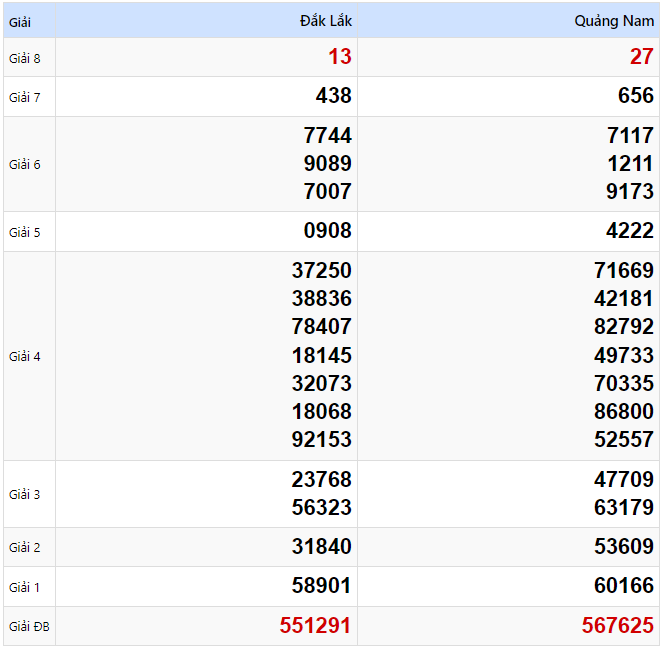The image size is (662, 648).
Task: Click Quảng Nam special prize number 567625
Action: click(x=617, y=626)
